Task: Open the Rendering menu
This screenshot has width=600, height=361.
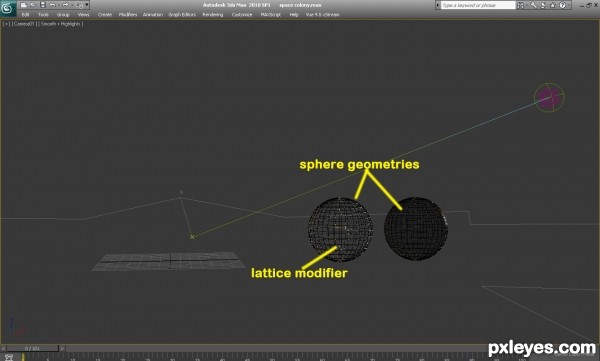Action: (213, 15)
